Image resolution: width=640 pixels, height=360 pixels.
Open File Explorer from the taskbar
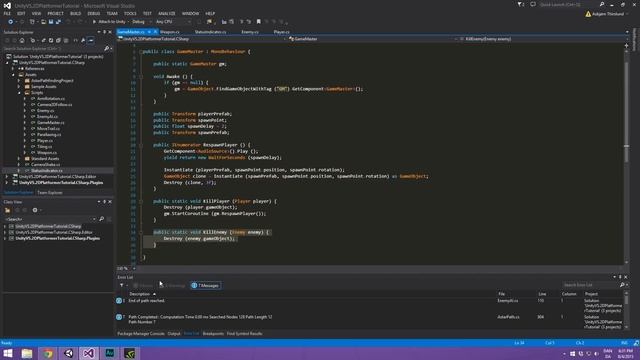[x=27, y=353]
